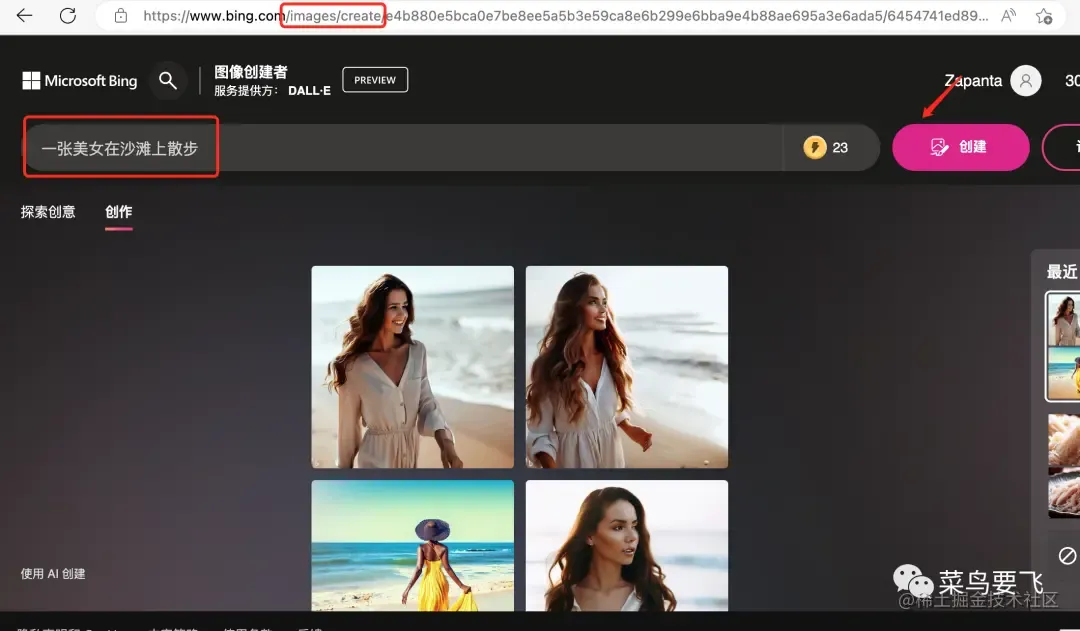
Task: Click the 图像创建者 title
Action: [251, 72]
